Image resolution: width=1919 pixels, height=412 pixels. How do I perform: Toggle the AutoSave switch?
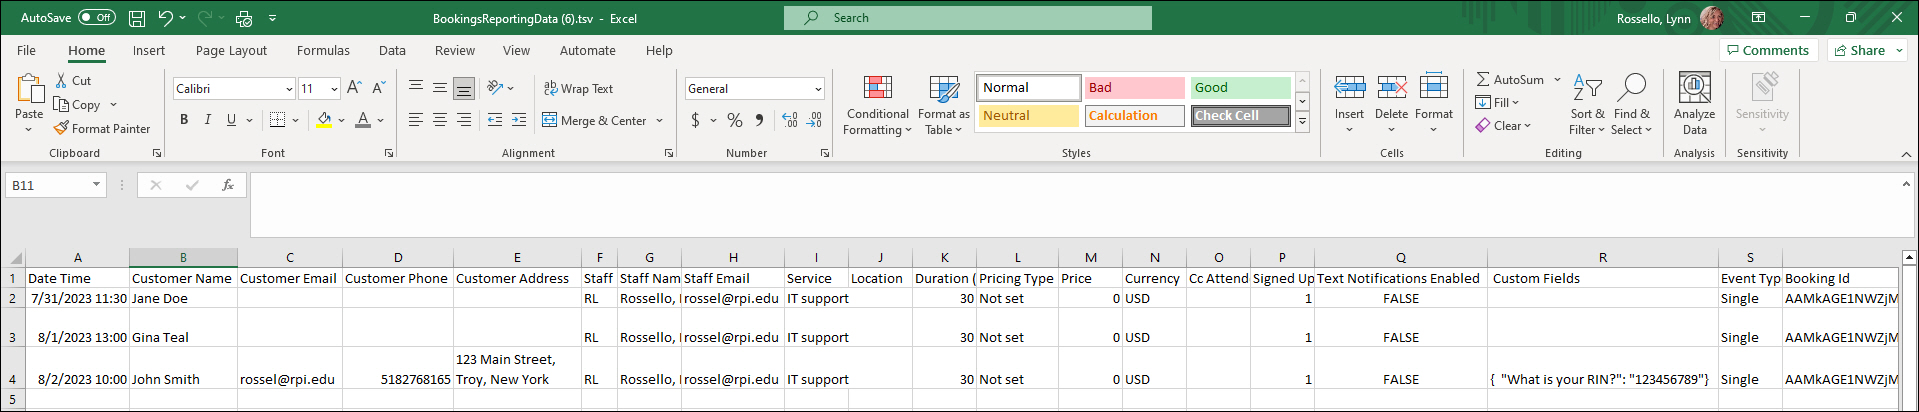[97, 18]
